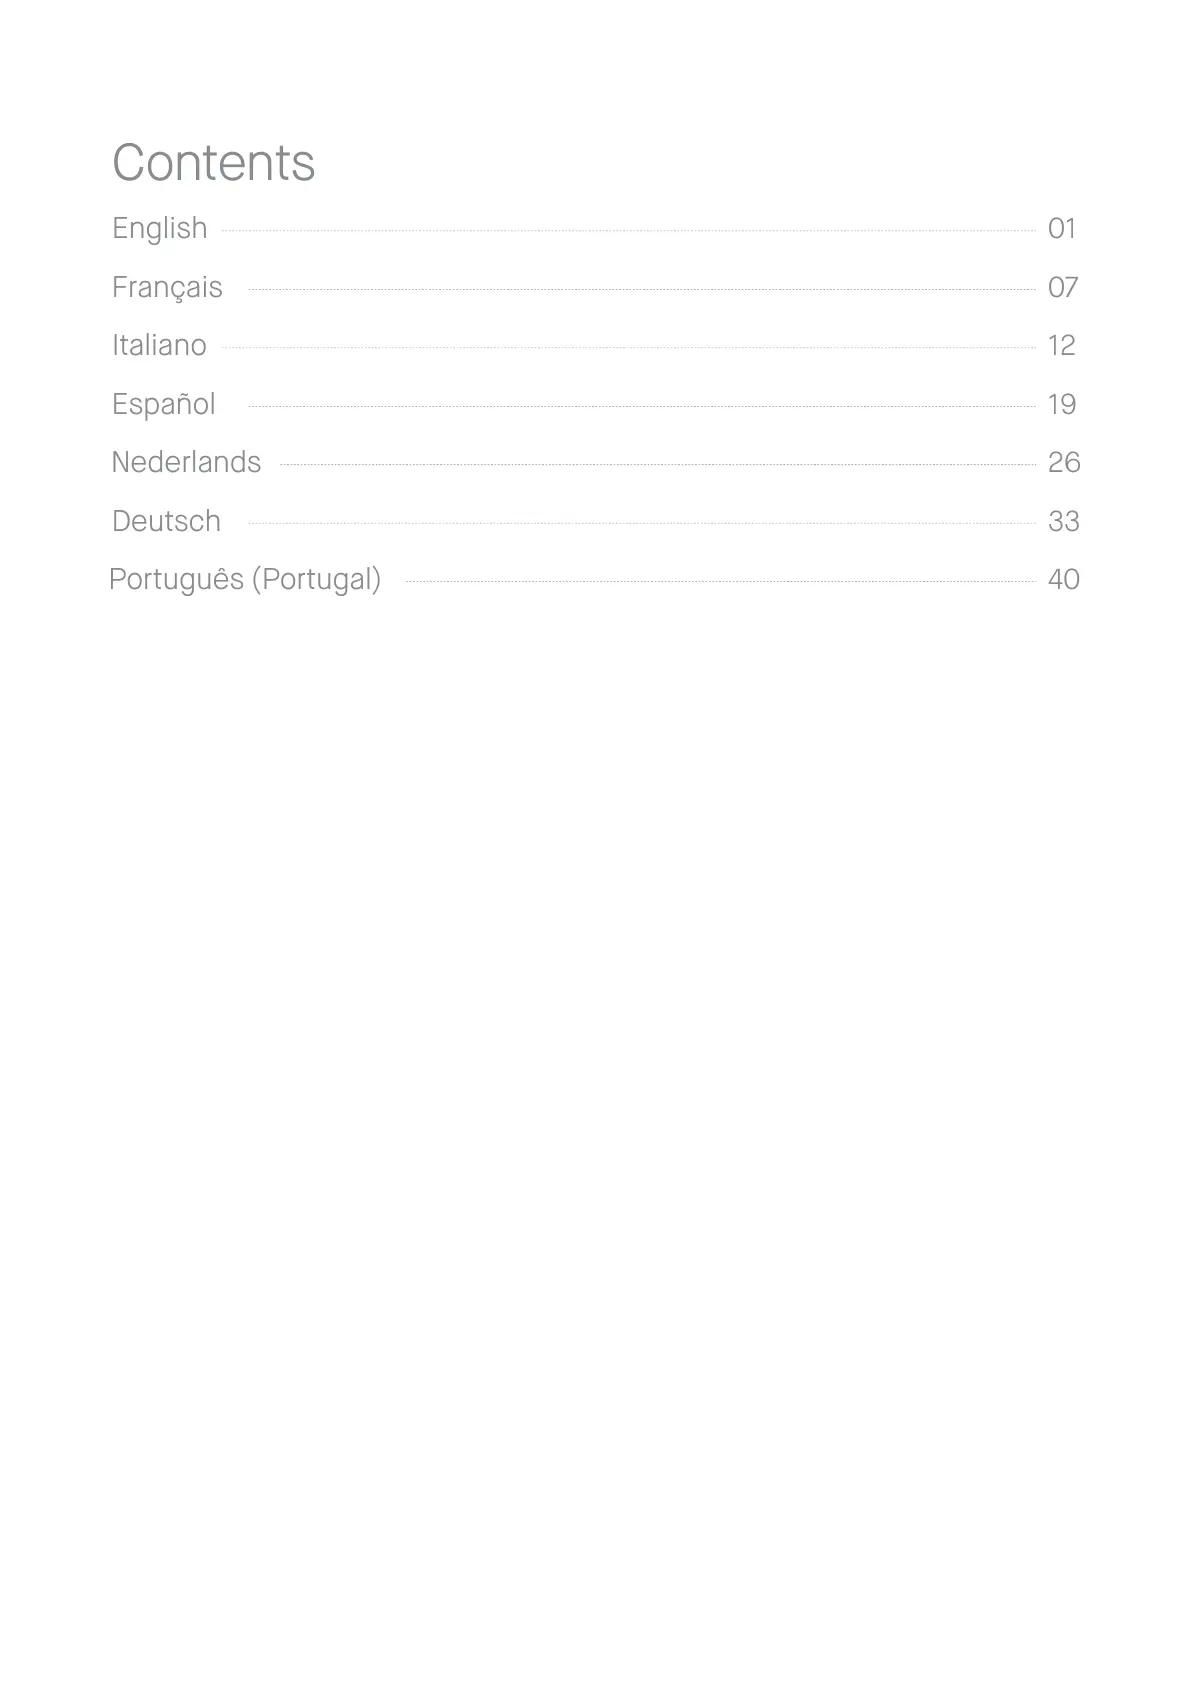The height and width of the screenshot is (1684, 1190).
Task: Click the dotted leader line after Nederlands
Action: pos(658,465)
